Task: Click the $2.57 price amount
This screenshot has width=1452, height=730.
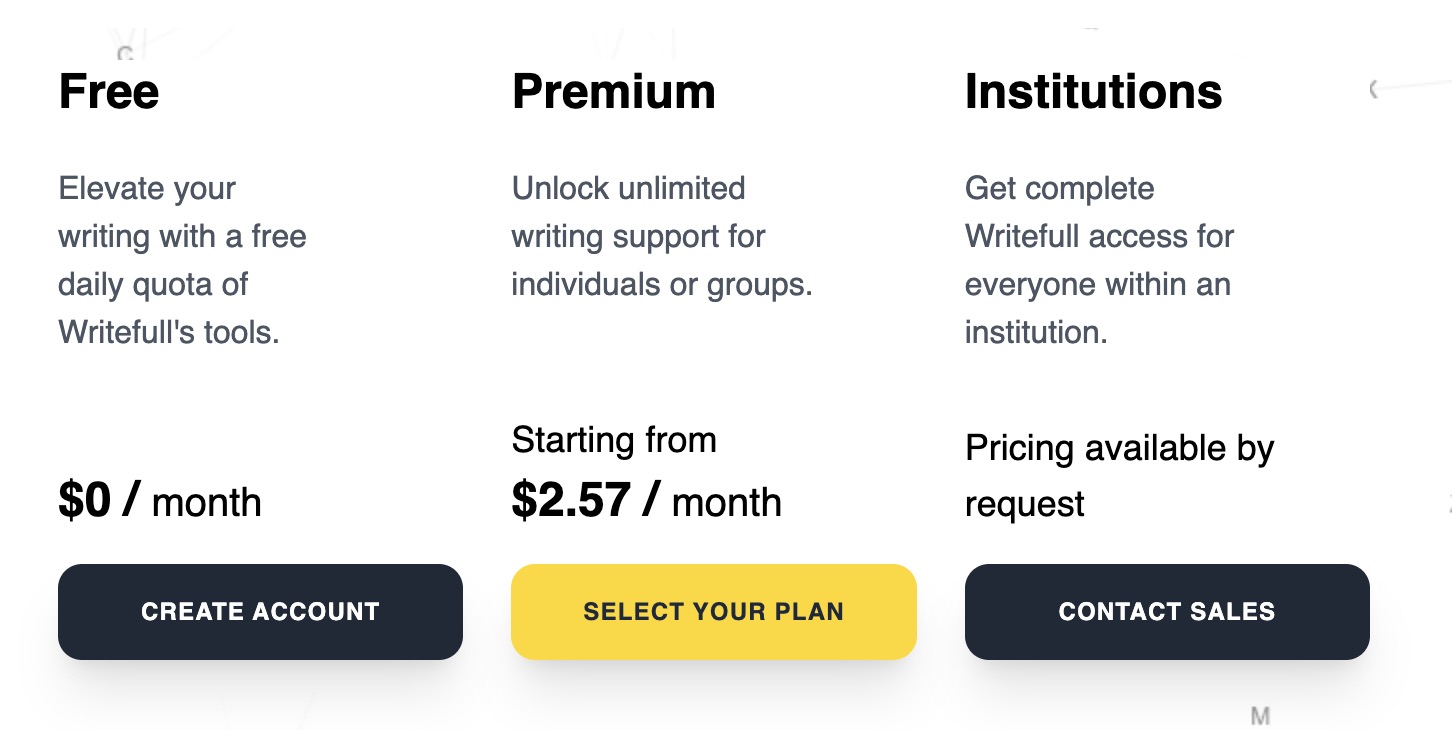Action: coord(571,500)
